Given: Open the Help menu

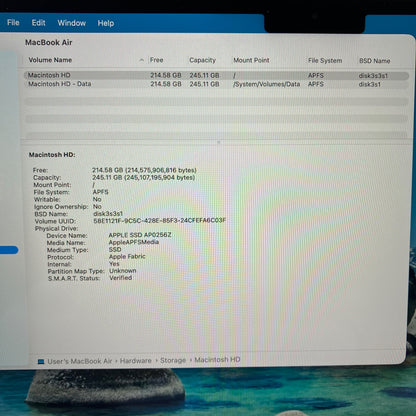Looking at the screenshot, I should (x=106, y=23).
